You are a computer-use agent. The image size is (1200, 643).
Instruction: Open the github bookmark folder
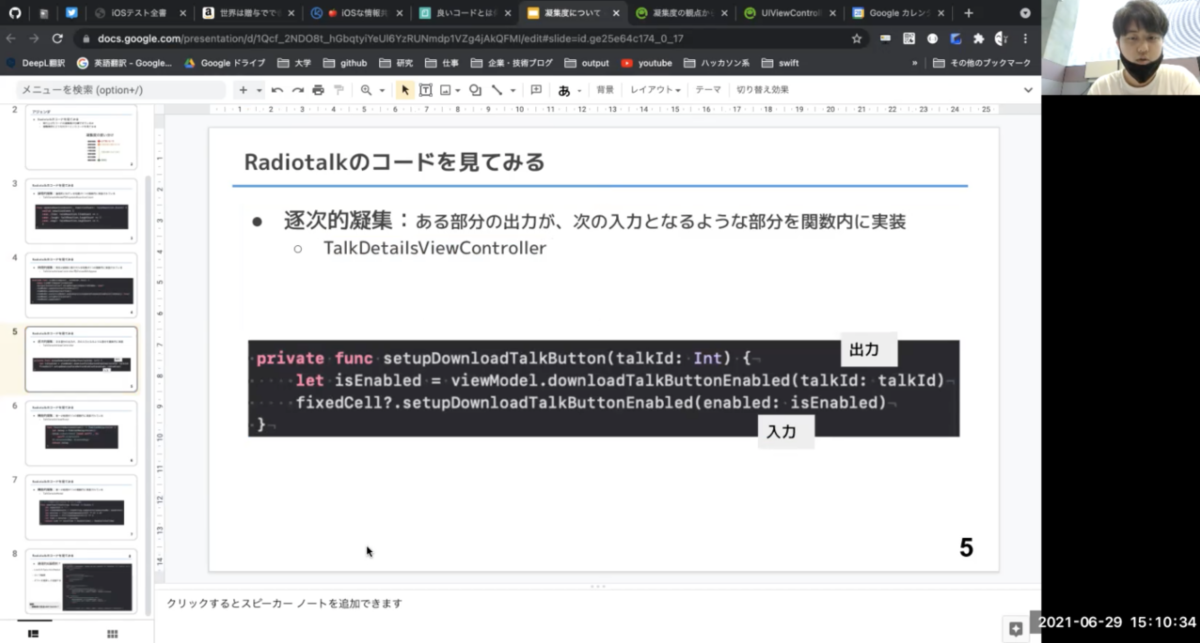tap(346, 62)
